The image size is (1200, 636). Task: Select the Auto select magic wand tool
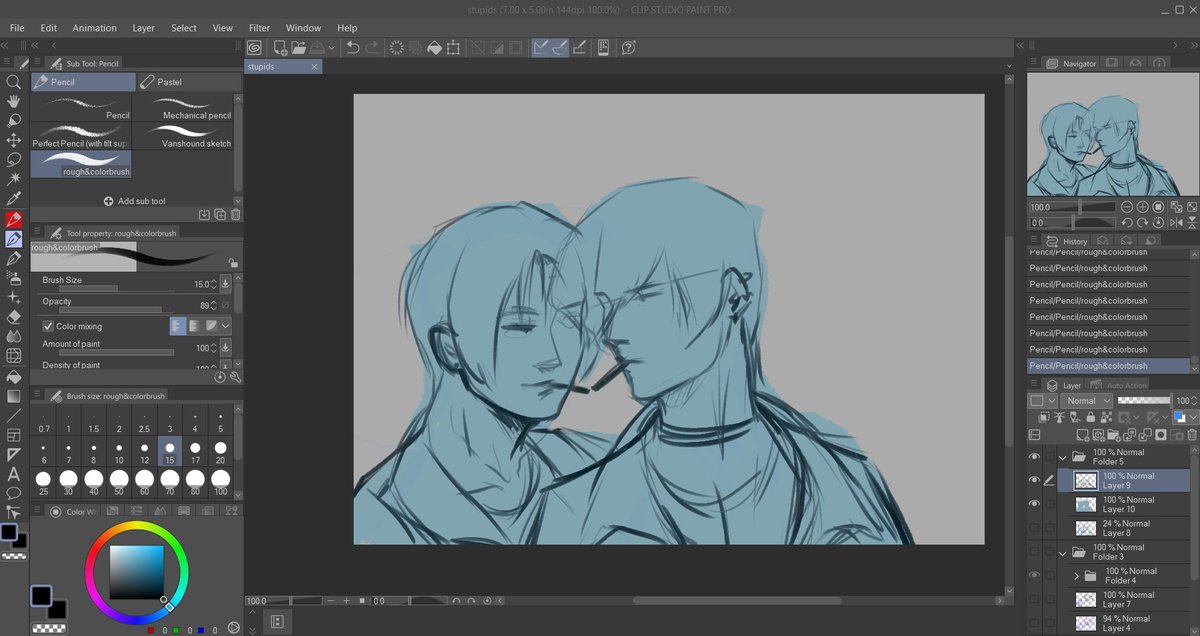pyautogui.click(x=14, y=178)
